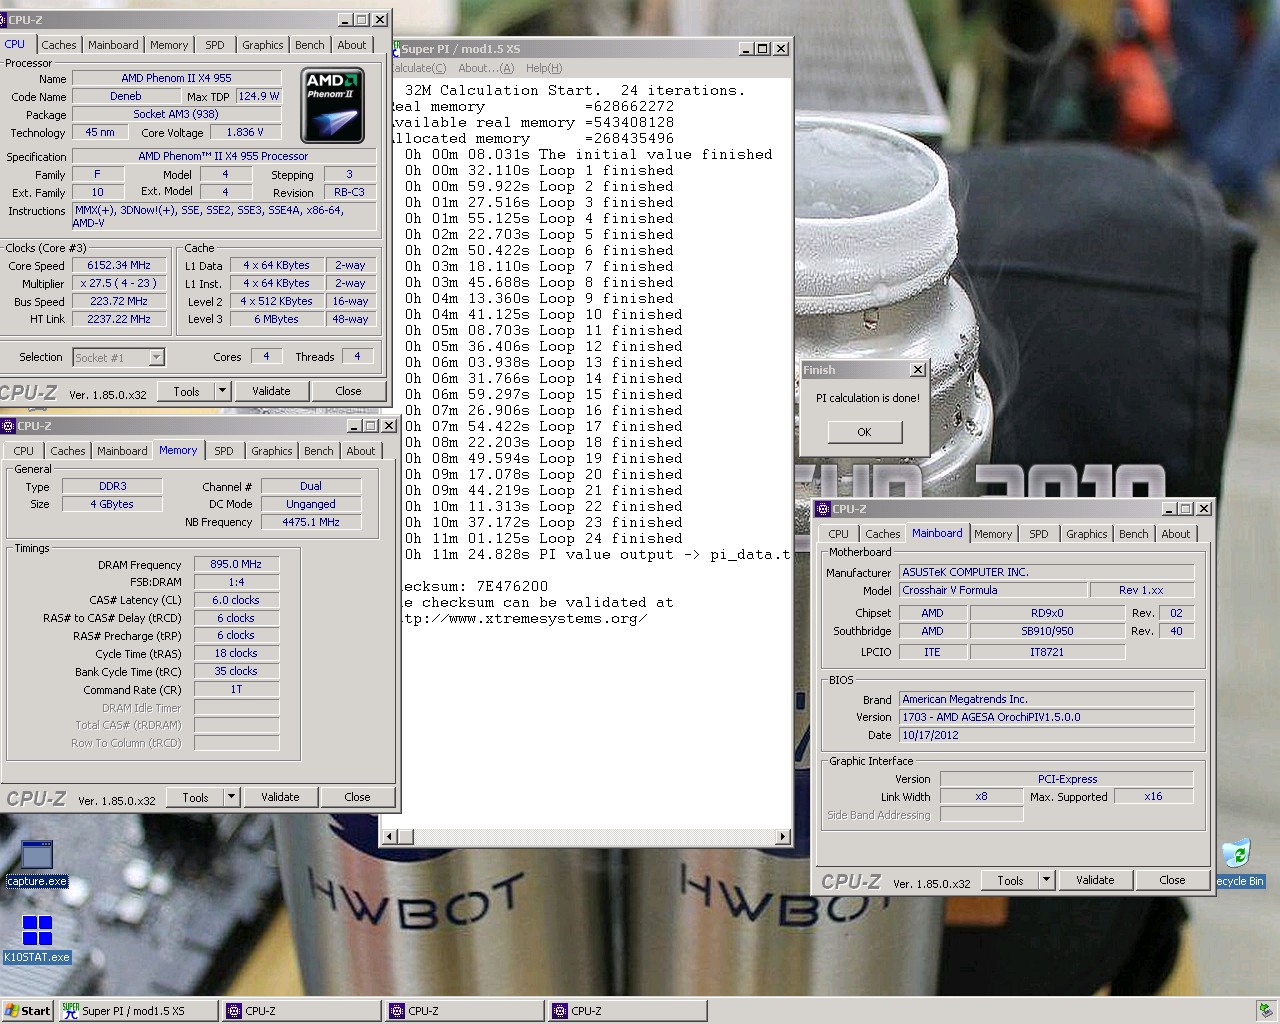Click the first CPU-Z taskbar button

point(301,1011)
